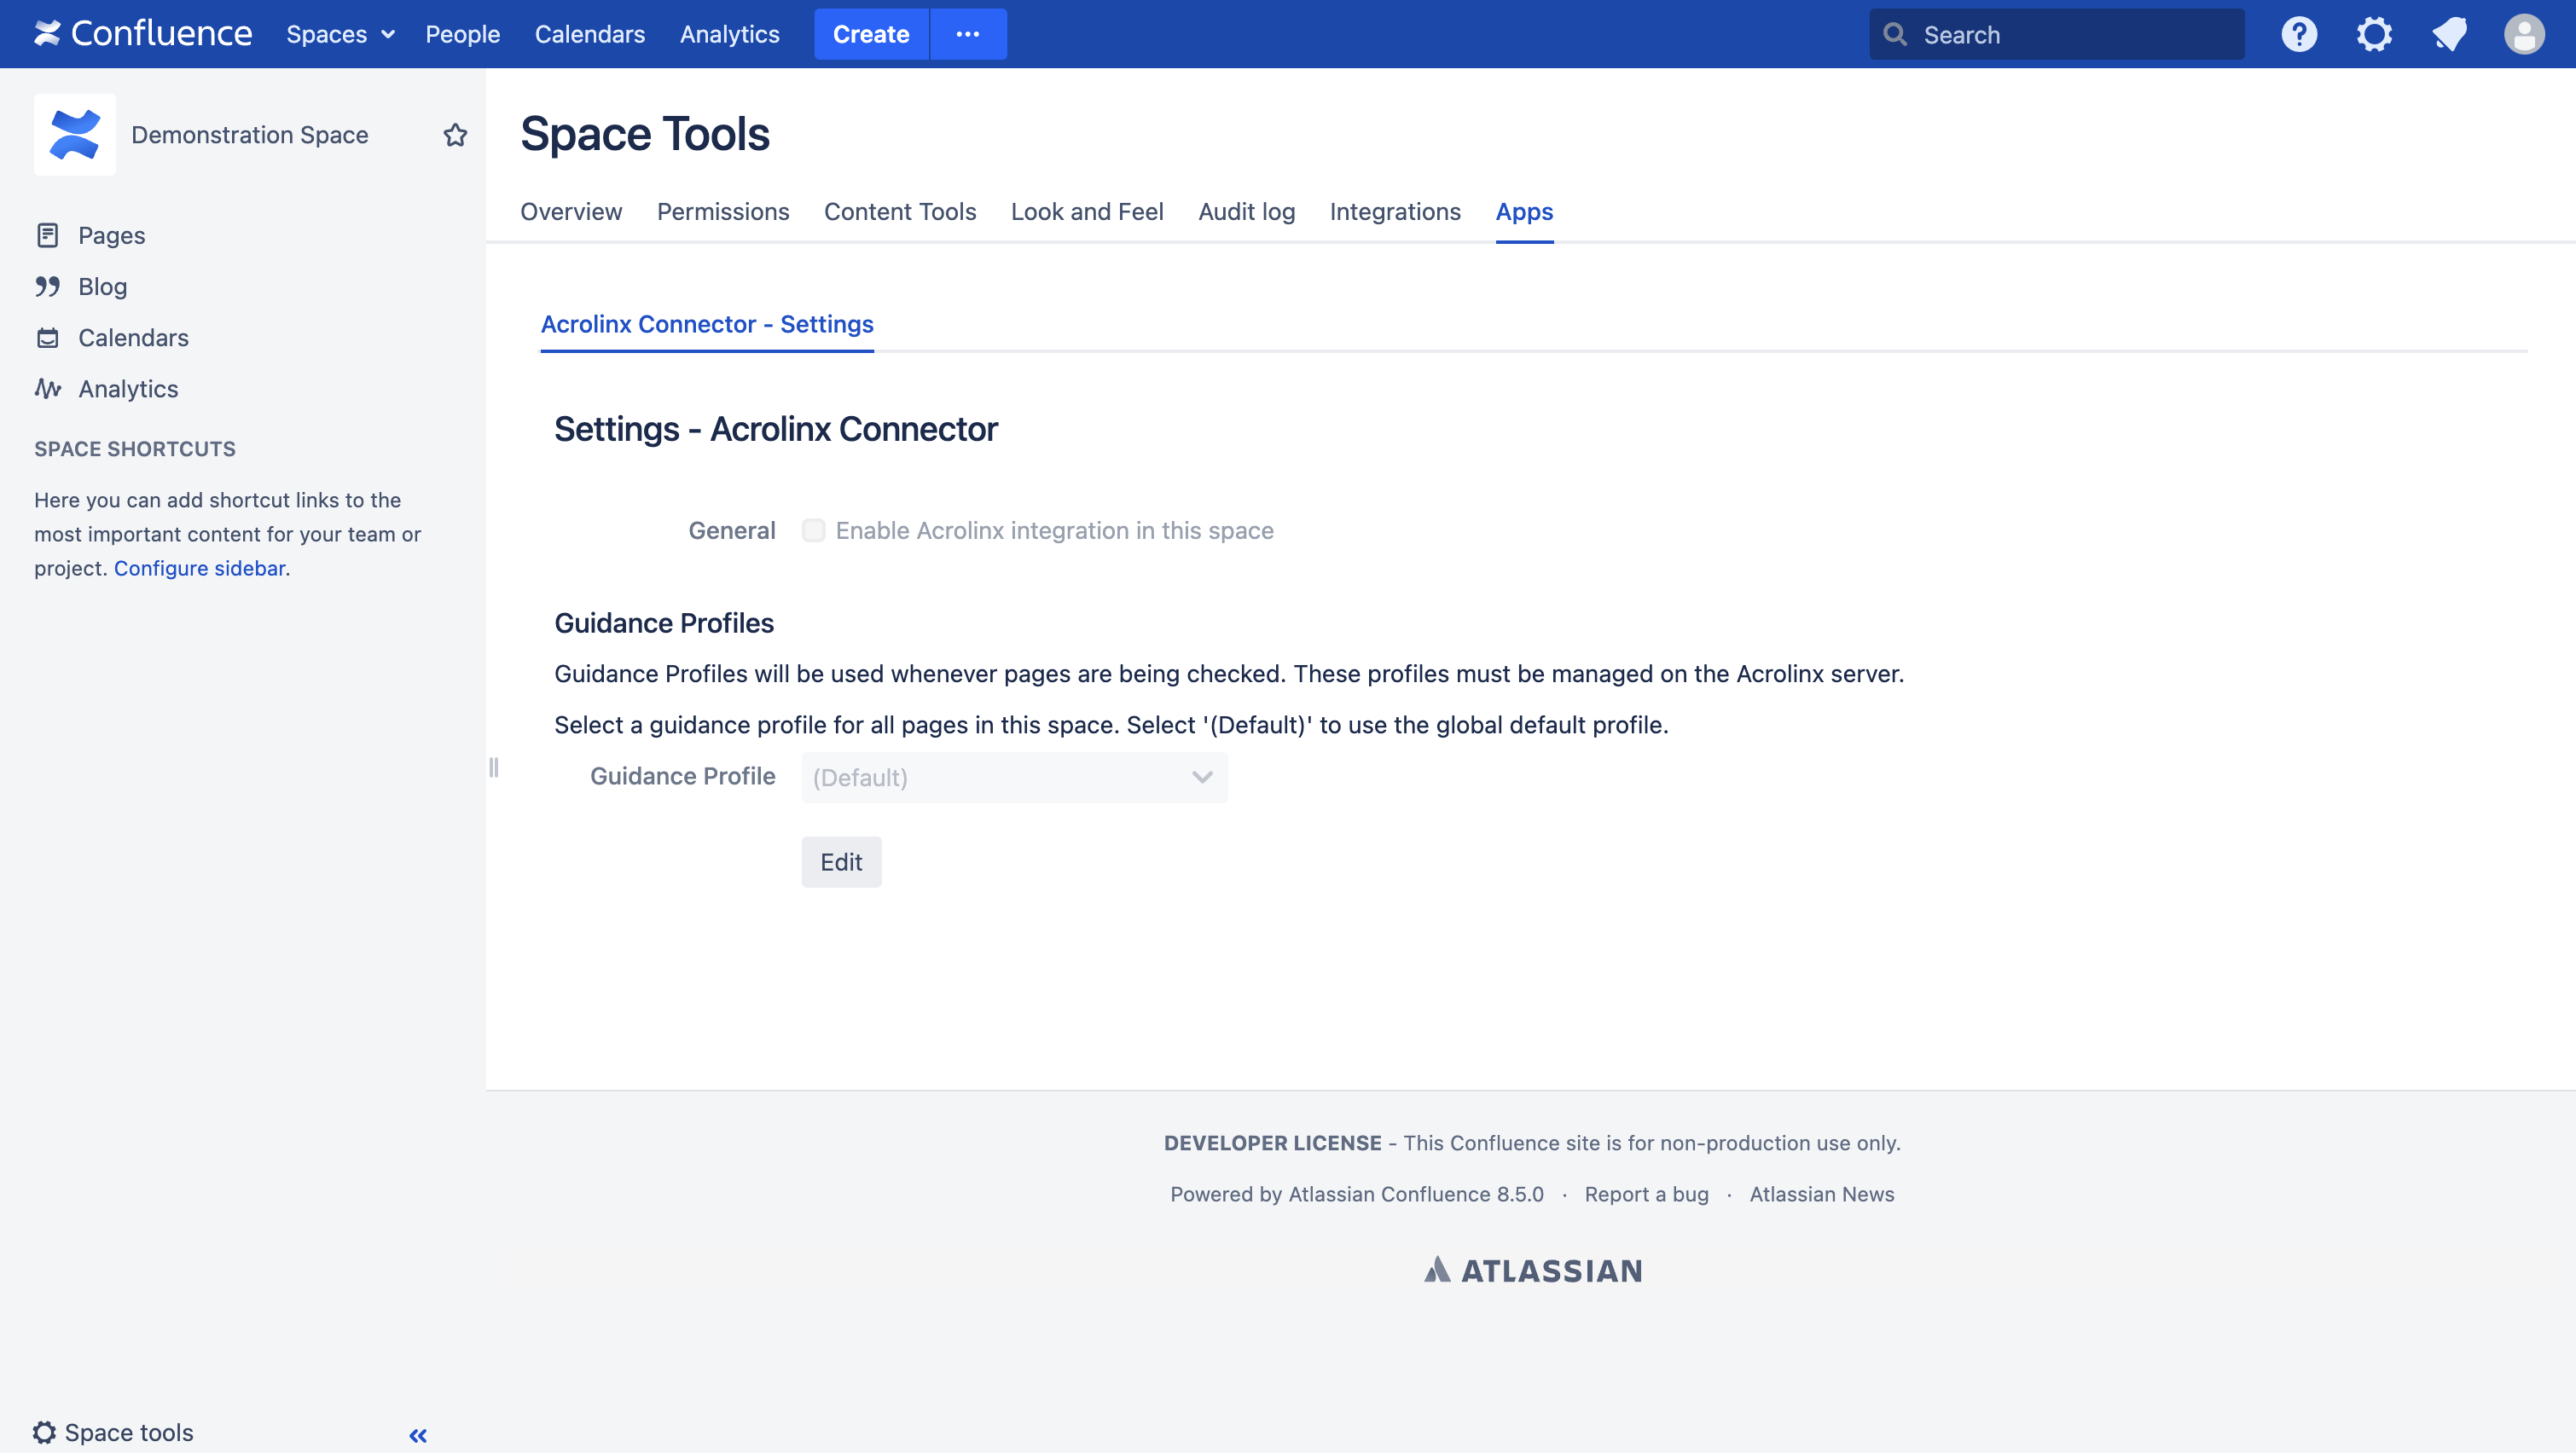Click into the Search field
This screenshot has height=1453, width=2576.
click(2056, 34)
